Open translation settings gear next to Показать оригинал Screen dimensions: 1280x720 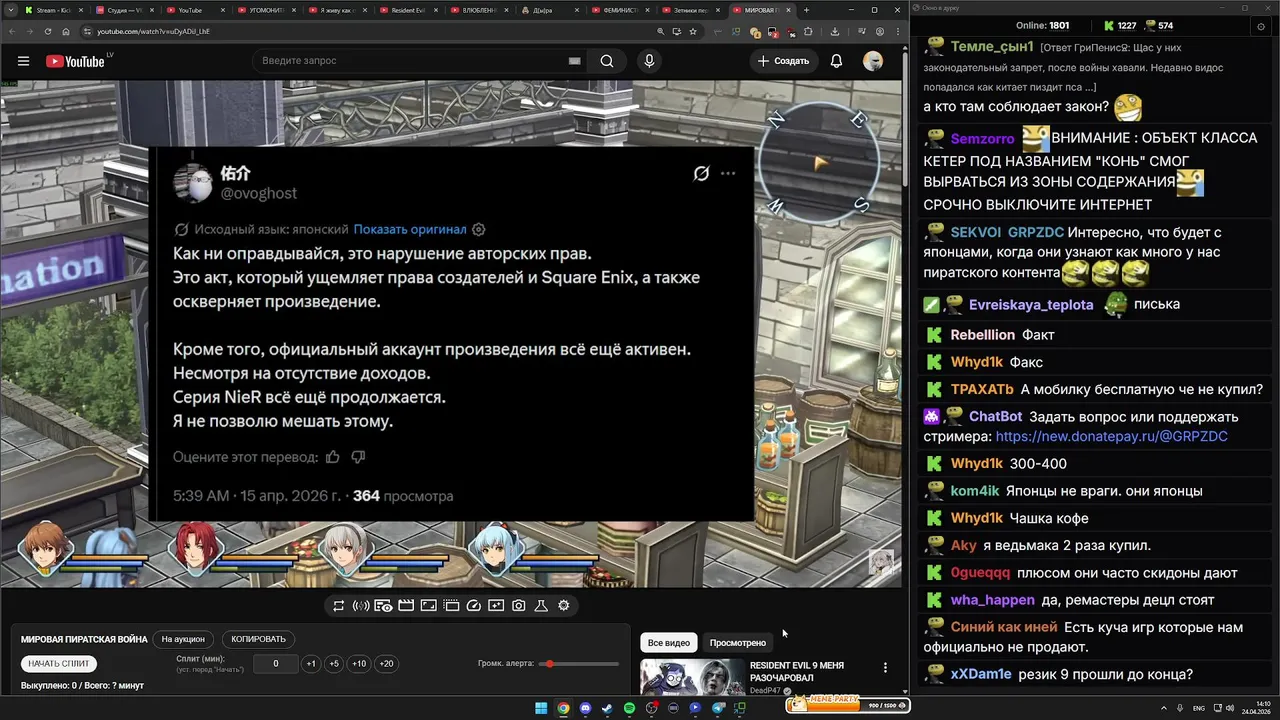(478, 229)
